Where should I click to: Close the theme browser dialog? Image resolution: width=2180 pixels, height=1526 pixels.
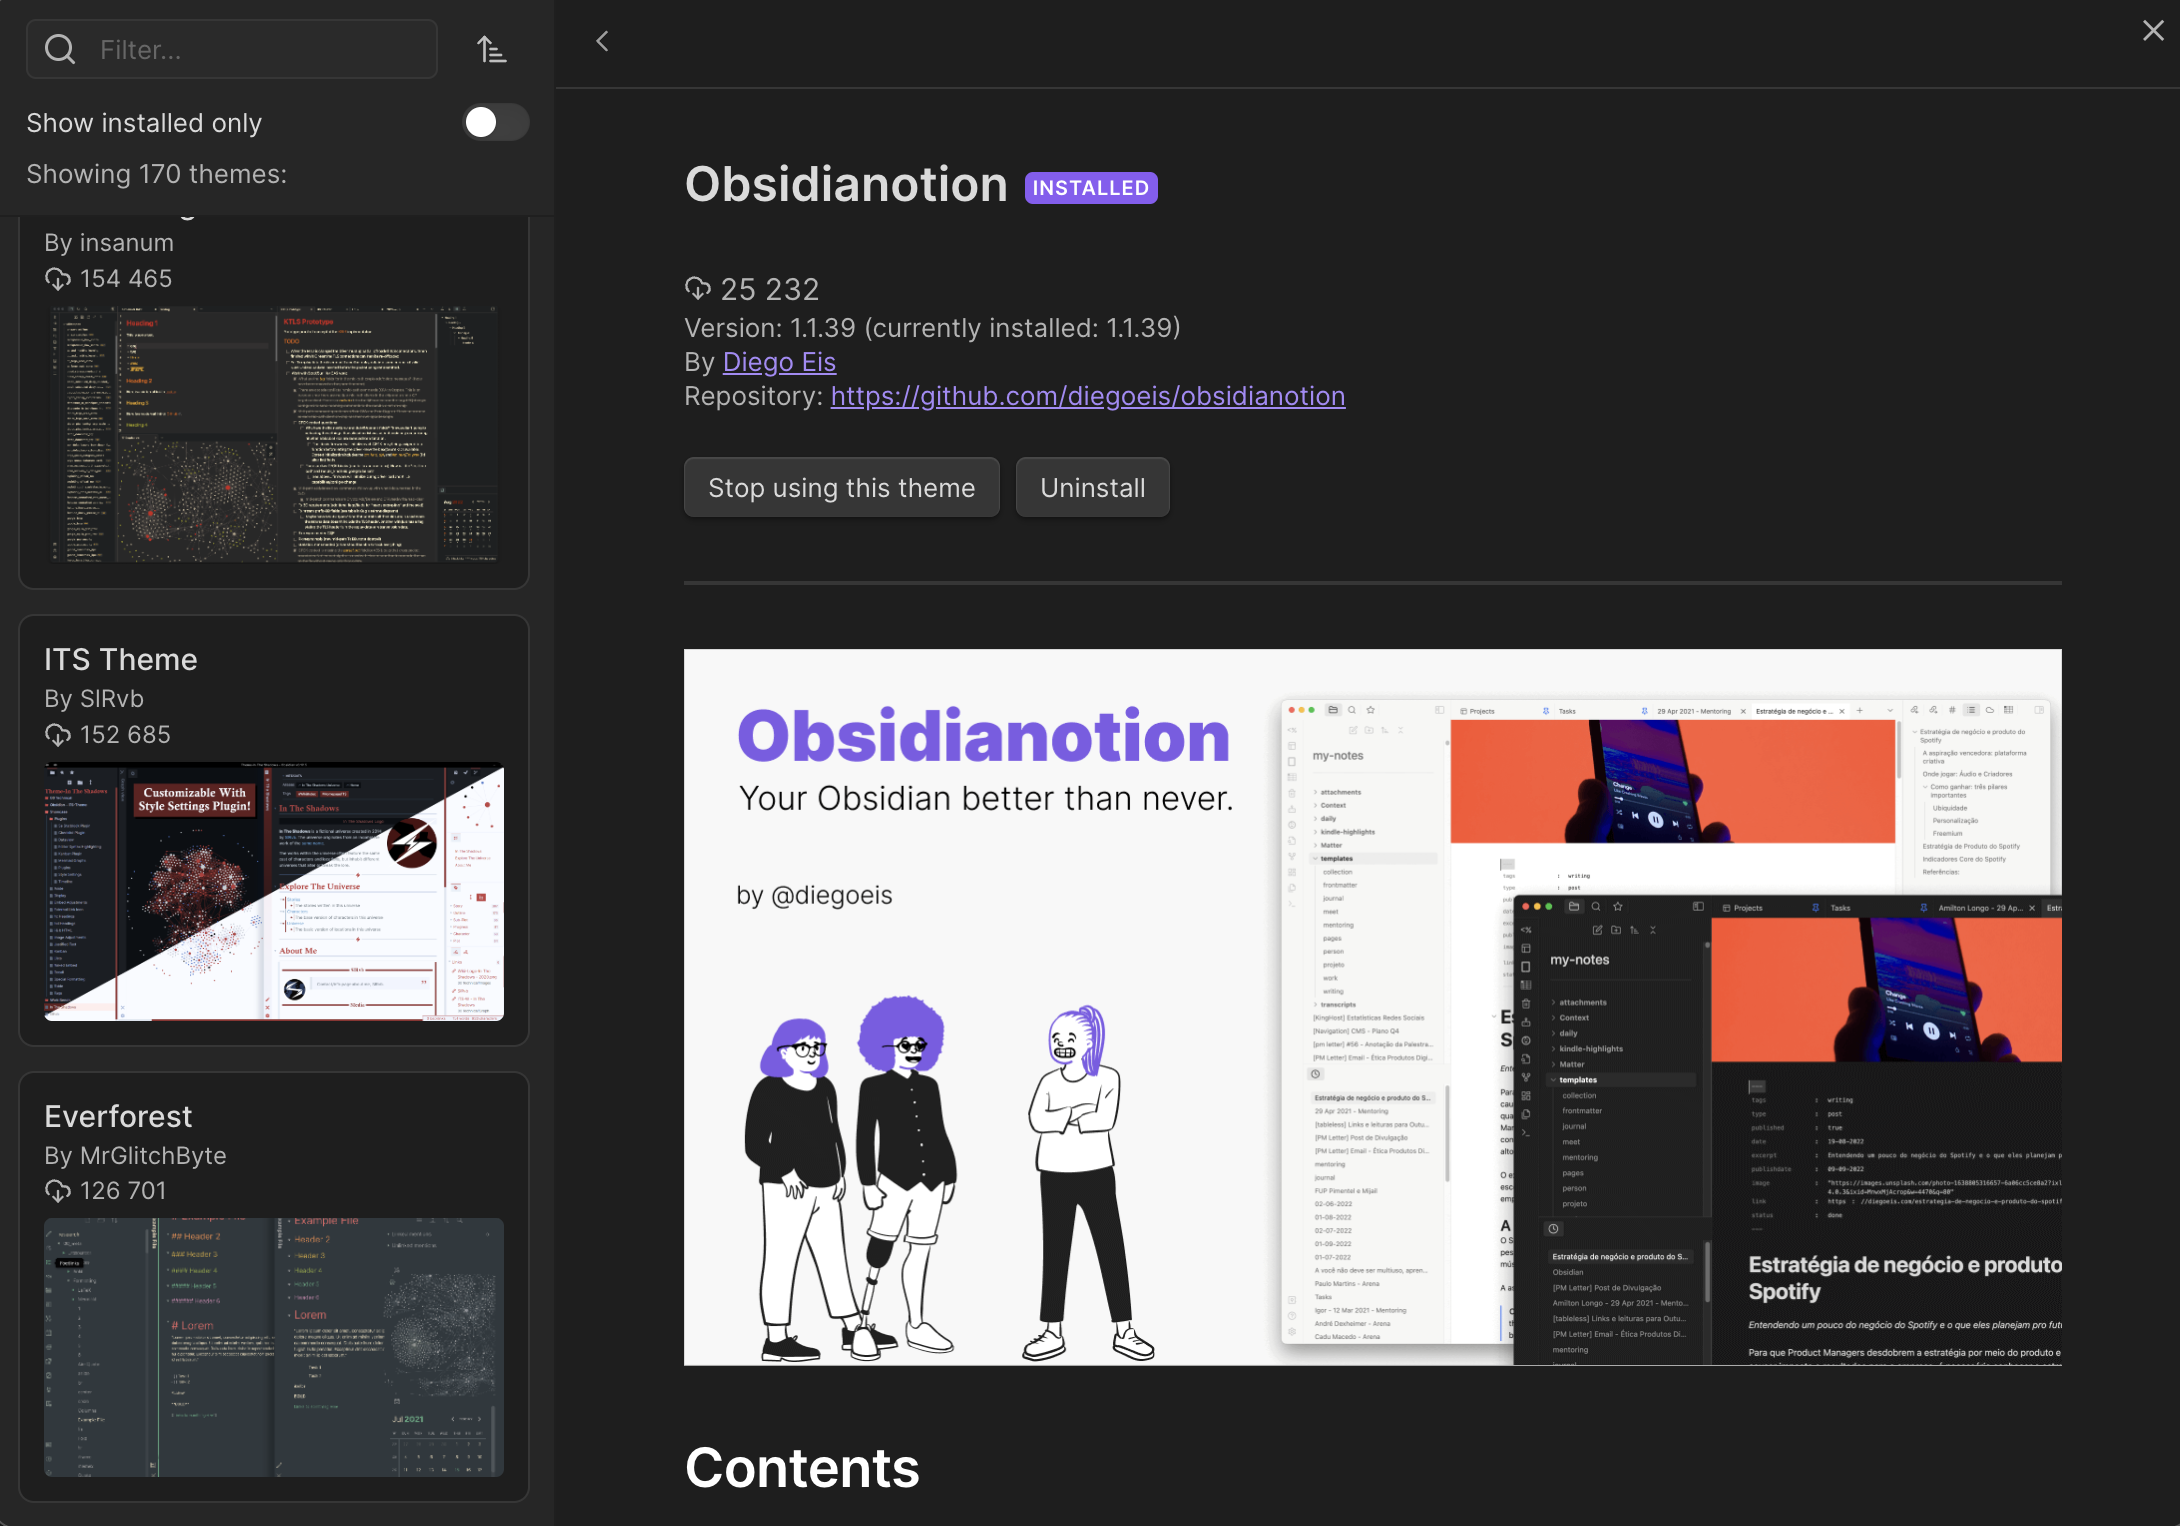click(x=2153, y=31)
